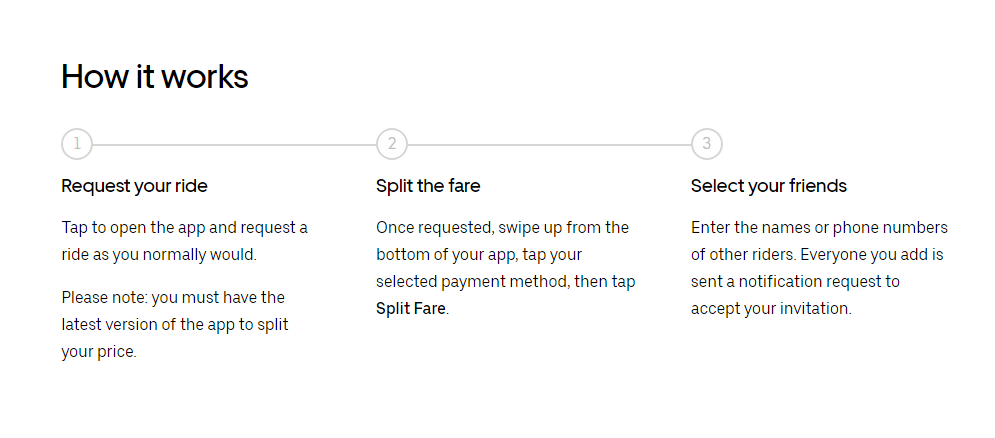
Task: Click the "Enter the names or phone numbers" line
Action: pyautogui.click(x=819, y=228)
